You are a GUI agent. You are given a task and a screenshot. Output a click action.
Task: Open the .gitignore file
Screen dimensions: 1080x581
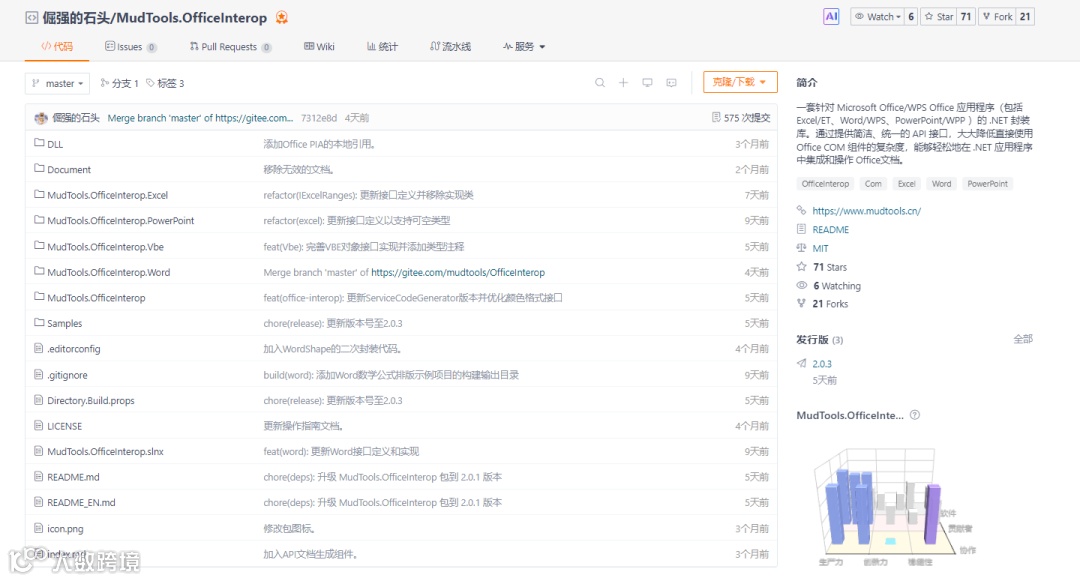(x=68, y=375)
